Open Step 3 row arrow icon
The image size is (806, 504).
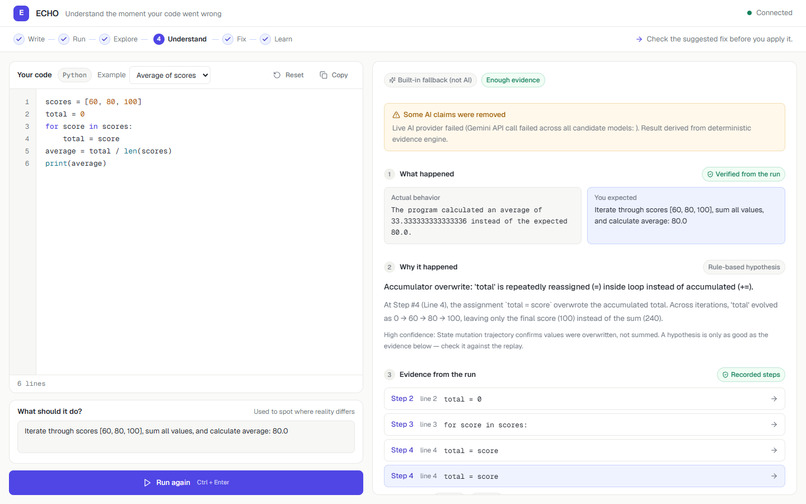[x=774, y=424]
